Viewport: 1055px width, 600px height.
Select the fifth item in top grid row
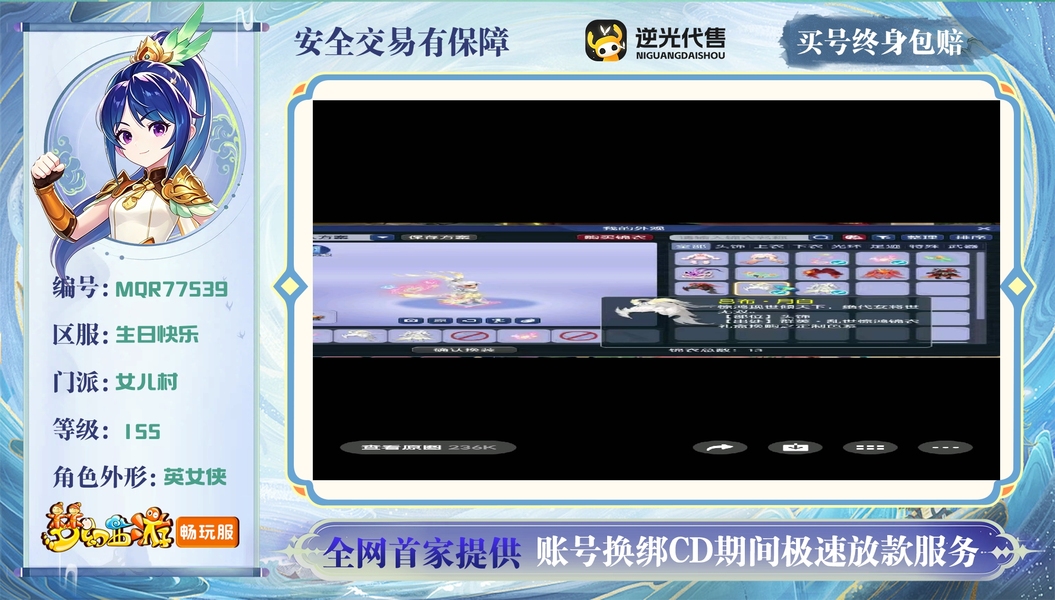943,258
